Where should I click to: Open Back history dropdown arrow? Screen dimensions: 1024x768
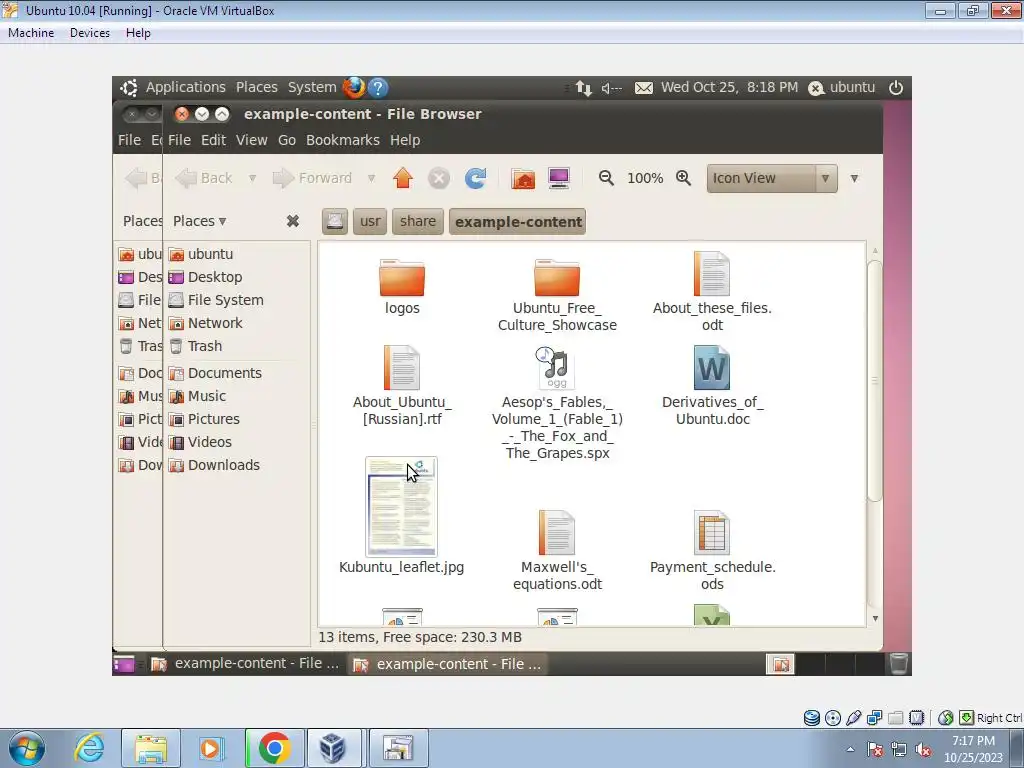[x=252, y=178]
